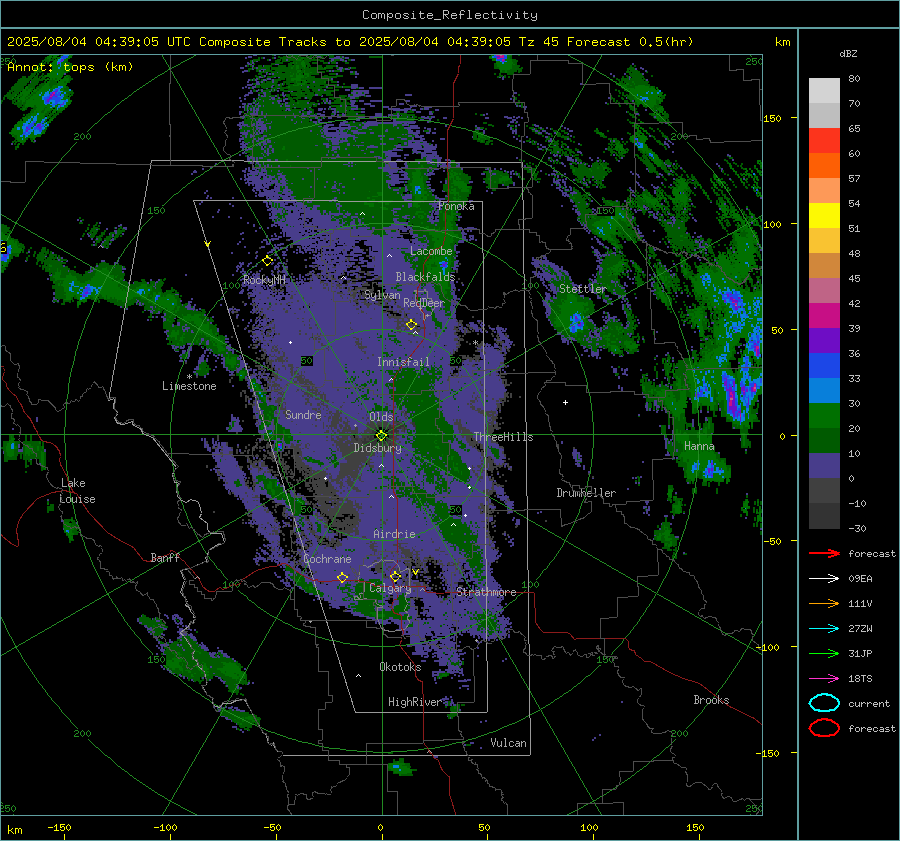
Task: Click the Innisfail city label
Action: point(403,362)
